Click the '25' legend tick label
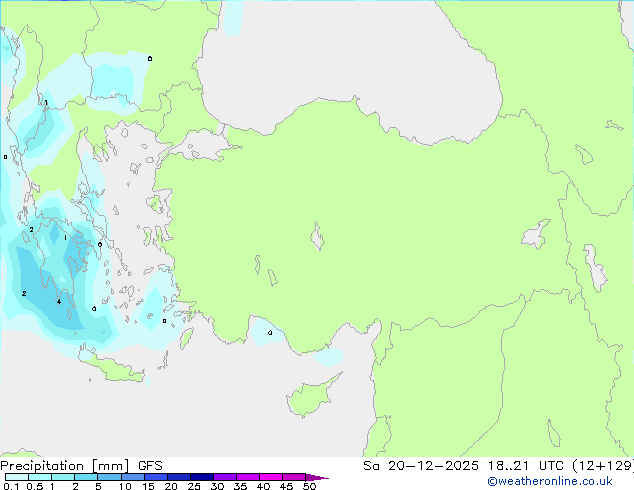 click(x=194, y=486)
